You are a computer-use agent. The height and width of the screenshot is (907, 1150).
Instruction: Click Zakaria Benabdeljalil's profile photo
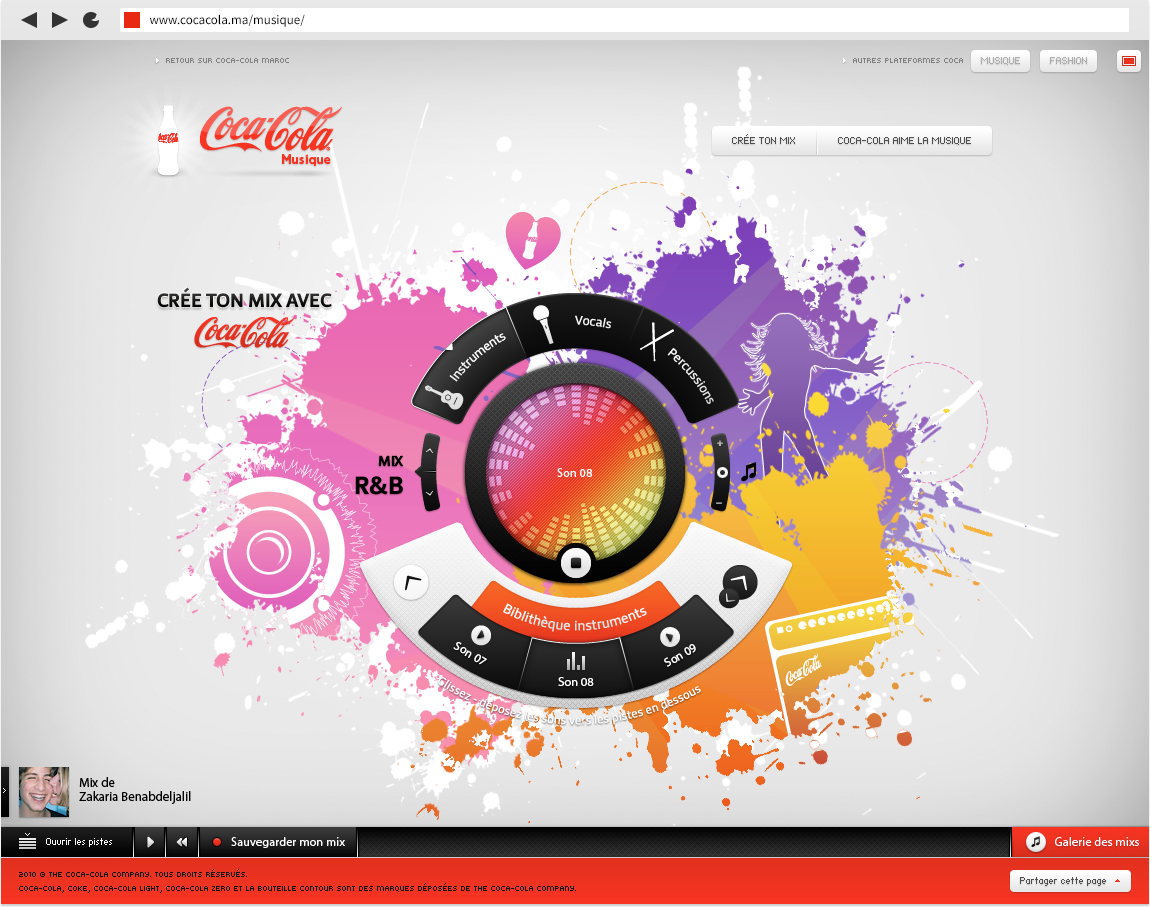point(43,792)
